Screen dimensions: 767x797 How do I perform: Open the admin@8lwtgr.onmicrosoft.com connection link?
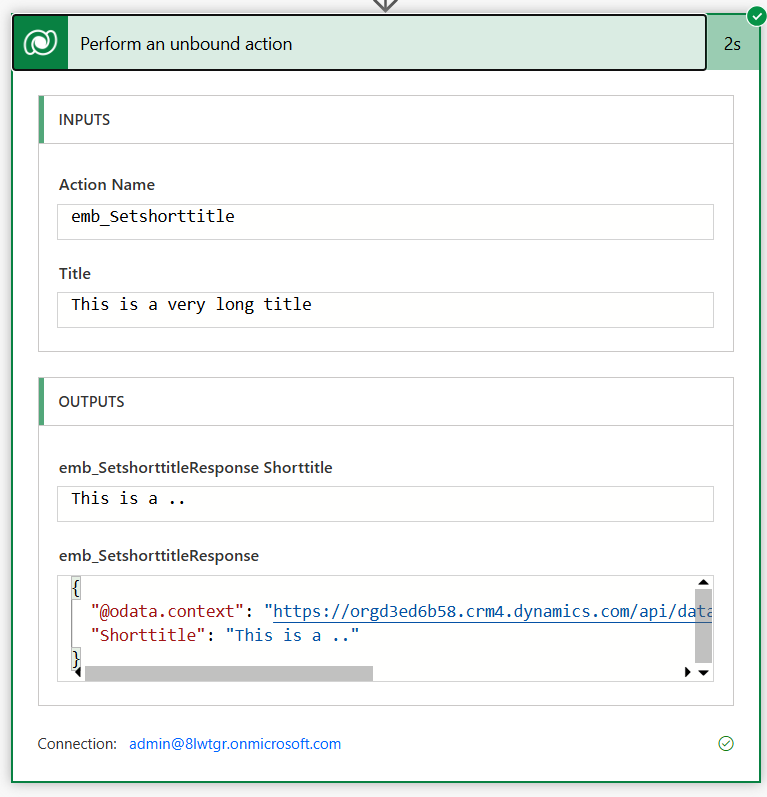pos(235,744)
